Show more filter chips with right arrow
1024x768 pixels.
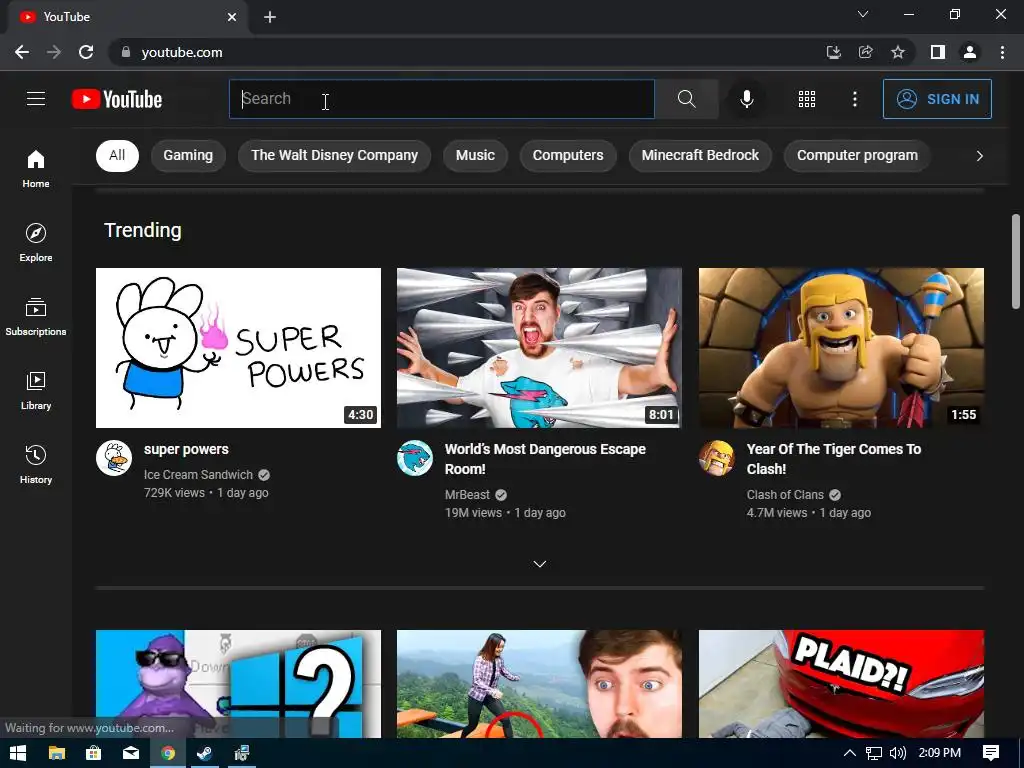(x=979, y=155)
